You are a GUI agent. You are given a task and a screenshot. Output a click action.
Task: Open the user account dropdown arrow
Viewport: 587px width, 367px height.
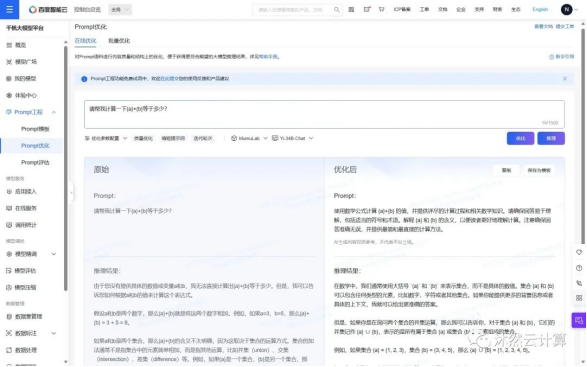[576, 10]
